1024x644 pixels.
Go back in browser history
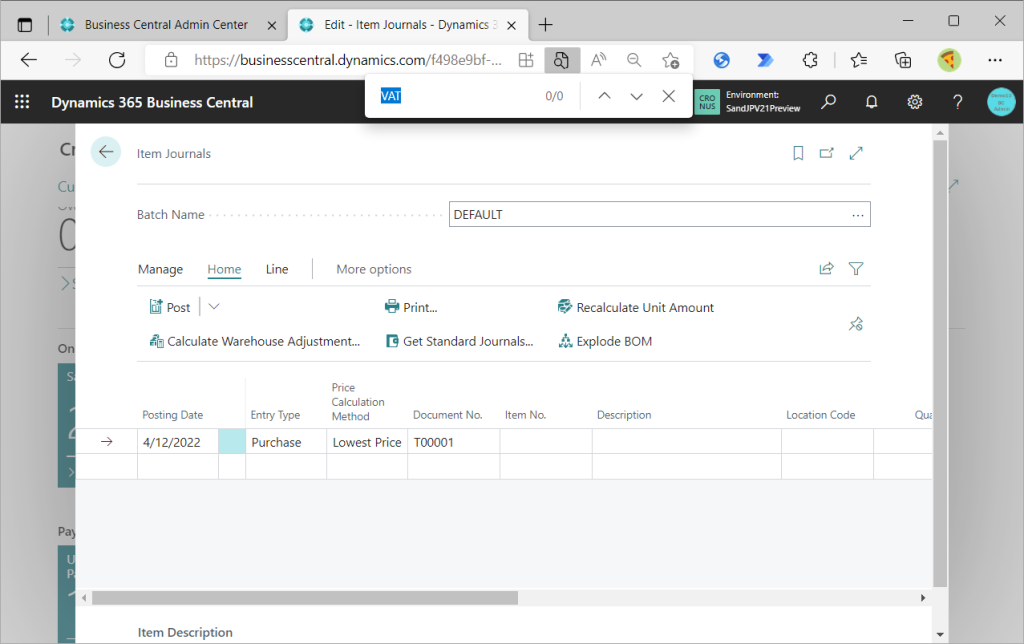tap(29, 60)
